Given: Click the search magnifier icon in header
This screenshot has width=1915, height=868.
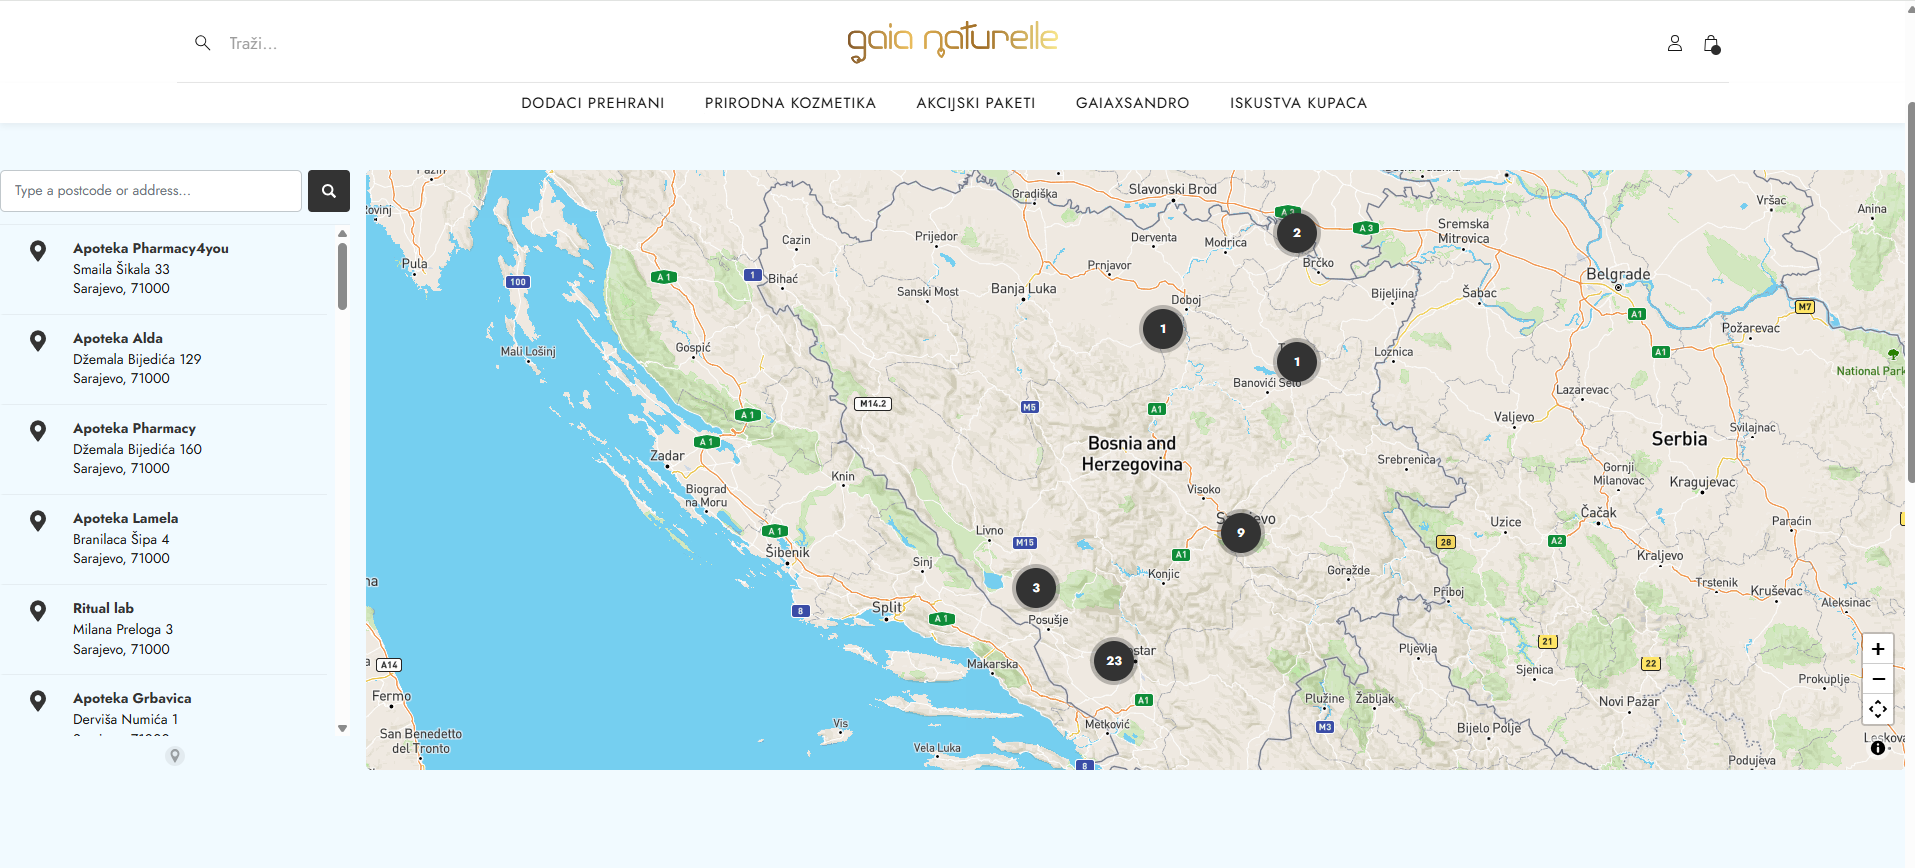Looking at the screenshot, I should [202, 43].
